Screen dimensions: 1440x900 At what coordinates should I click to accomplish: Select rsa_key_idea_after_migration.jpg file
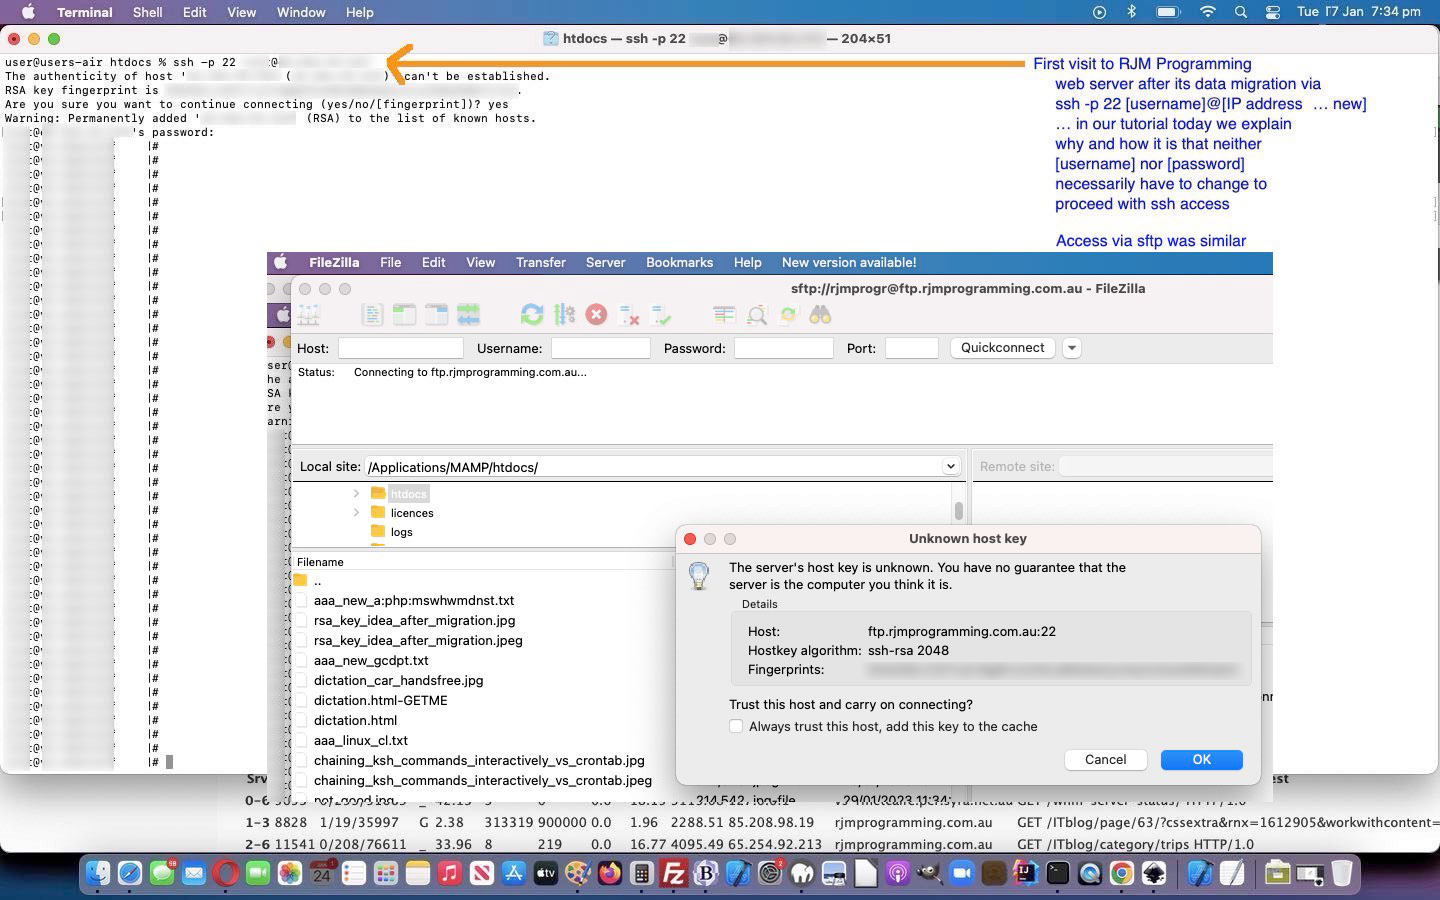click(414, 620)
